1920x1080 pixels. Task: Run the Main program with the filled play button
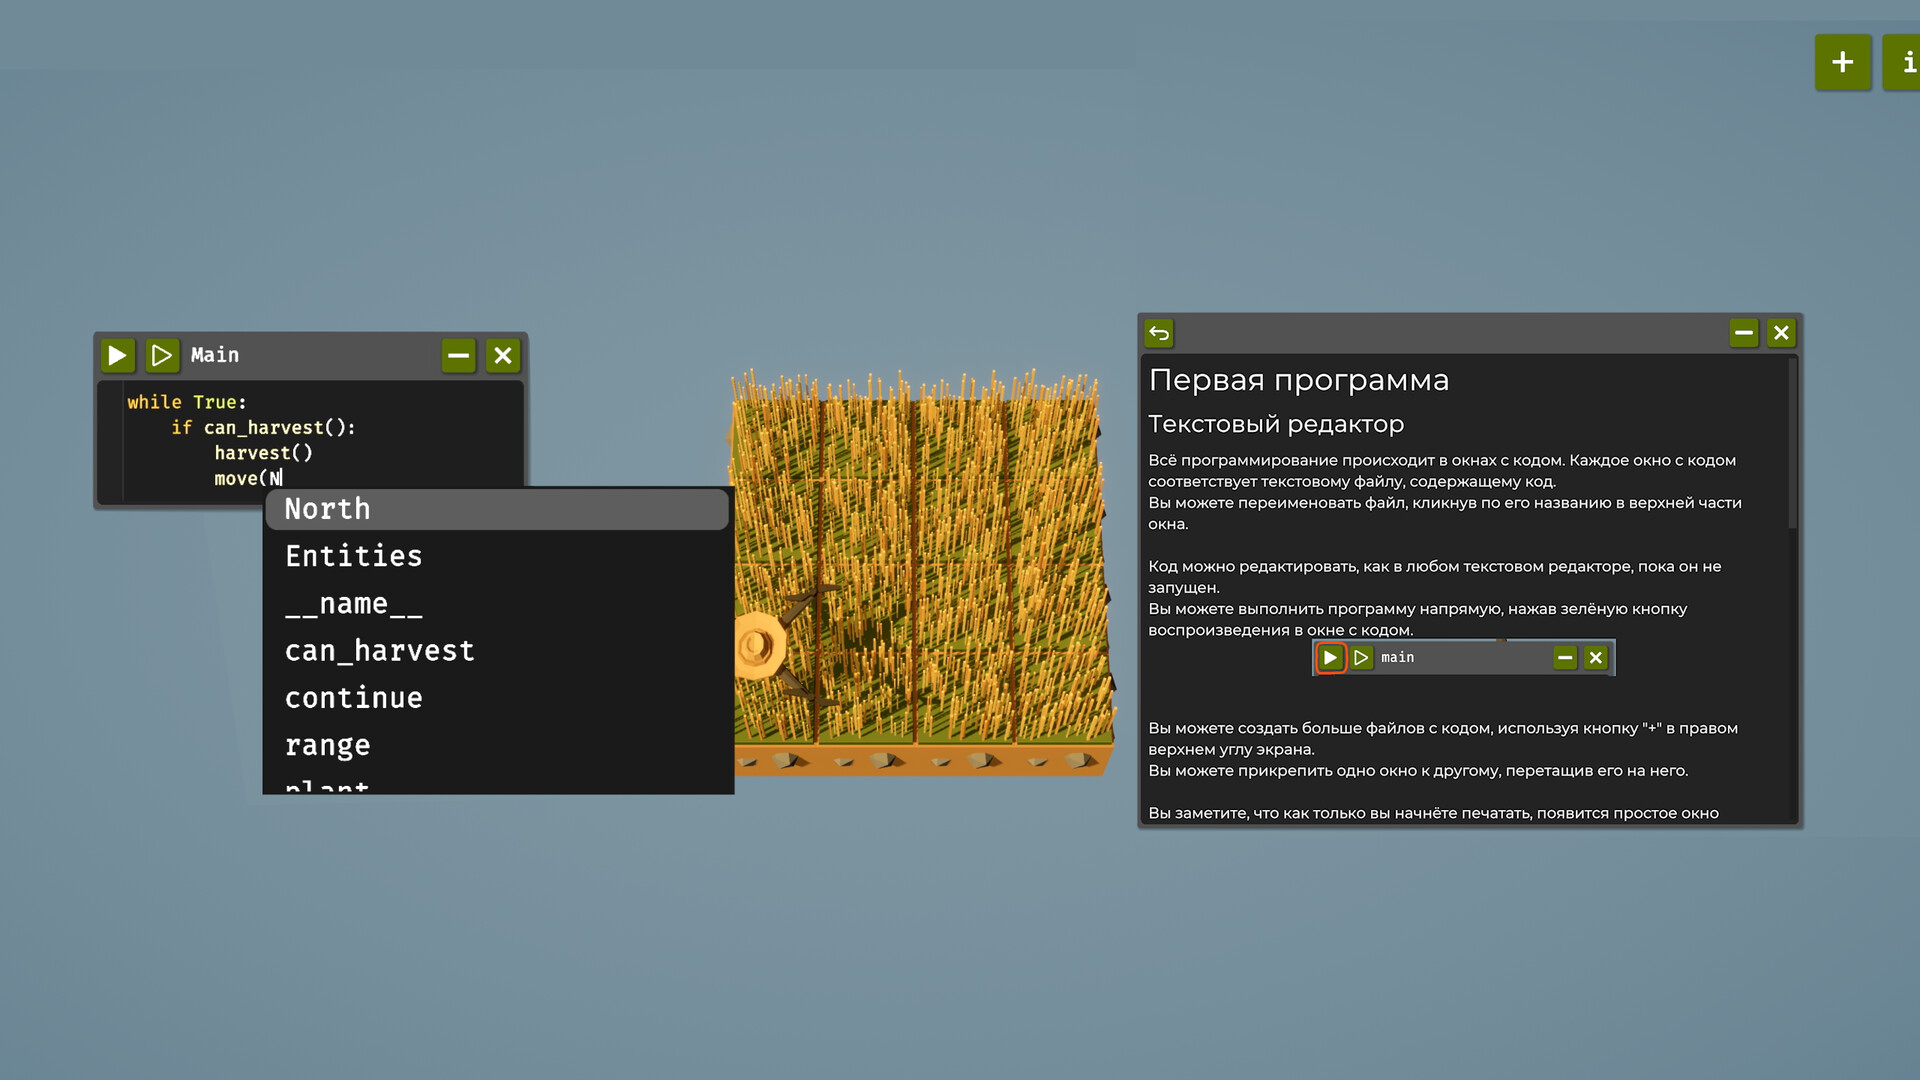(x=117, y=355)
